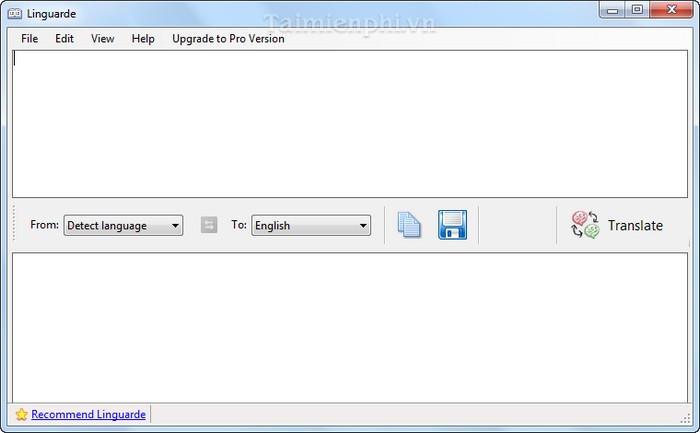Screen dimensions: 700x433
Task: Open the Help menu
Action: [143, 39]
